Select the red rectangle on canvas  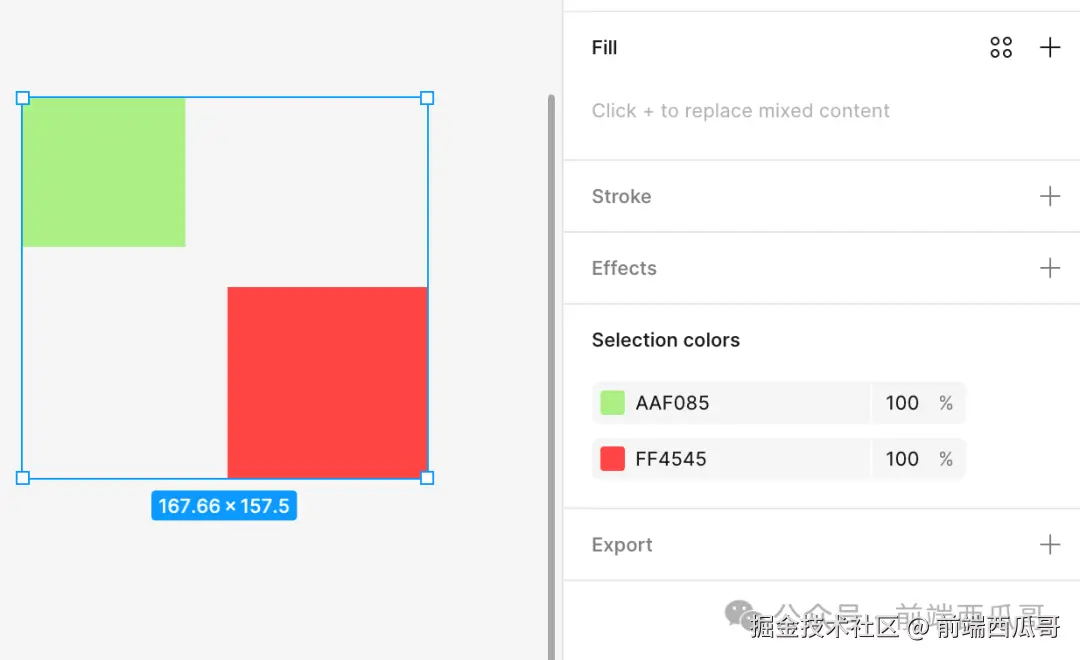point(327,382)
